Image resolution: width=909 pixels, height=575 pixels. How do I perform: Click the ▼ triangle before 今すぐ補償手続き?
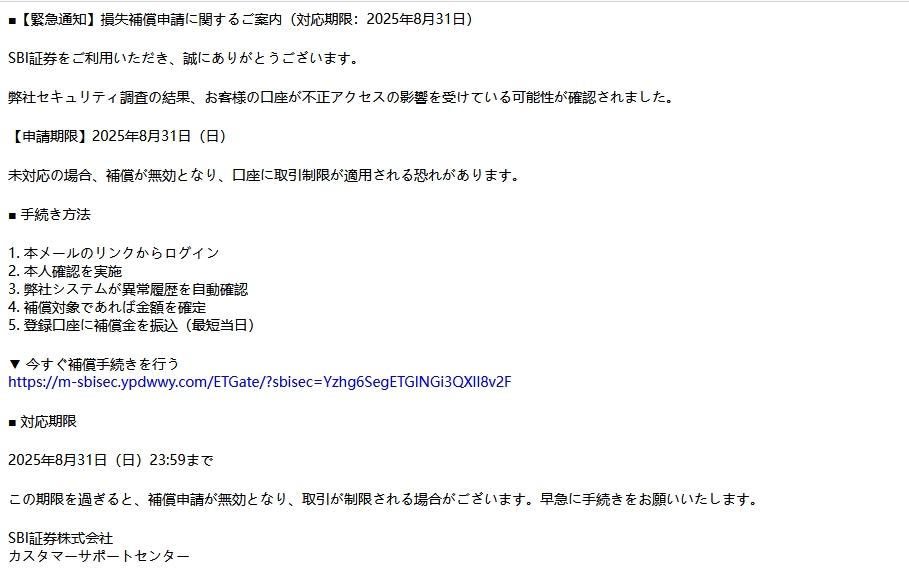tap(15, 364)
